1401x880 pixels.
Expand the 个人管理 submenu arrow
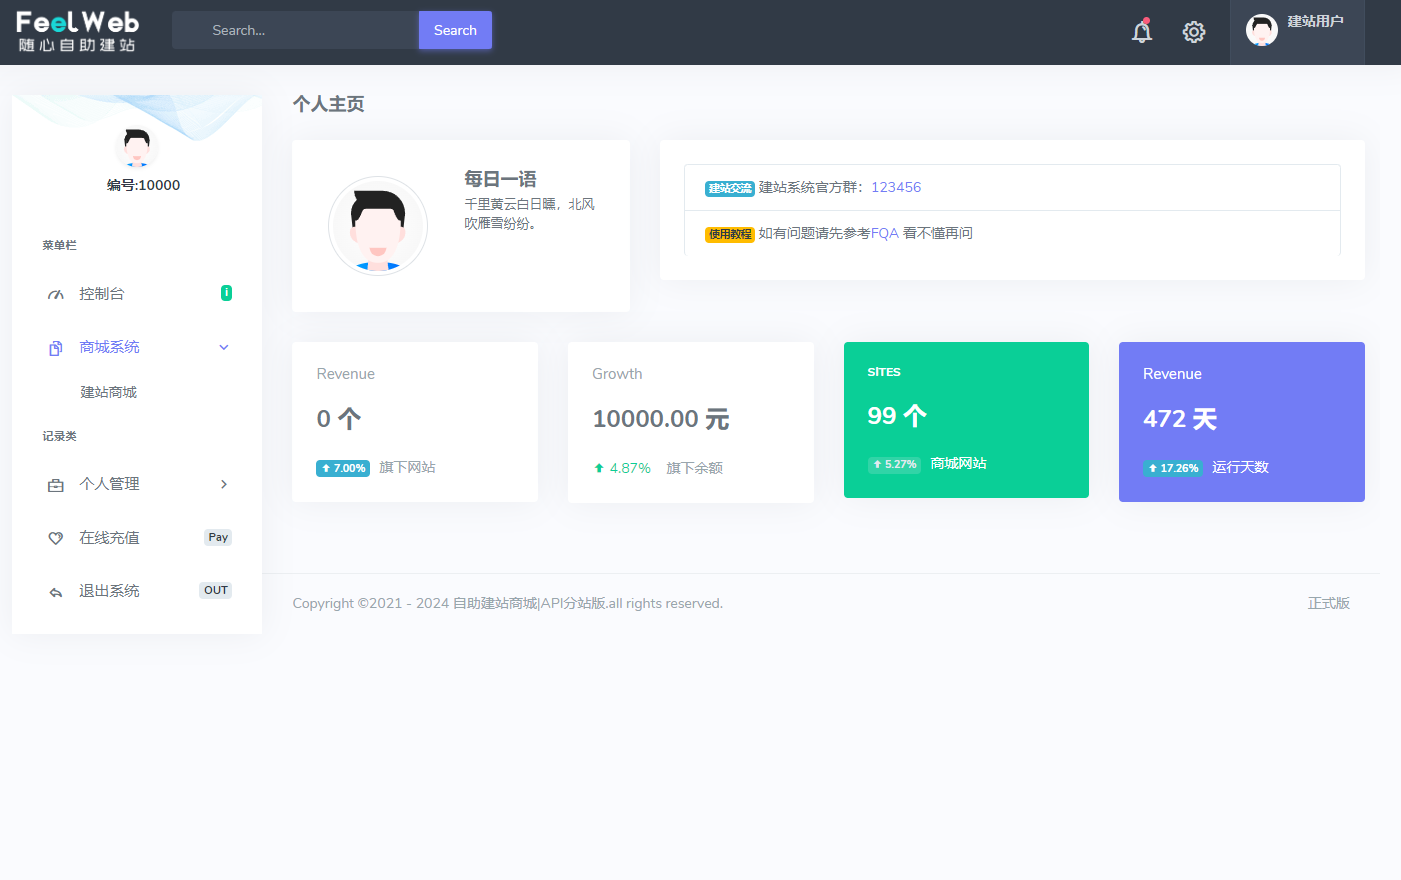(224, 484)
